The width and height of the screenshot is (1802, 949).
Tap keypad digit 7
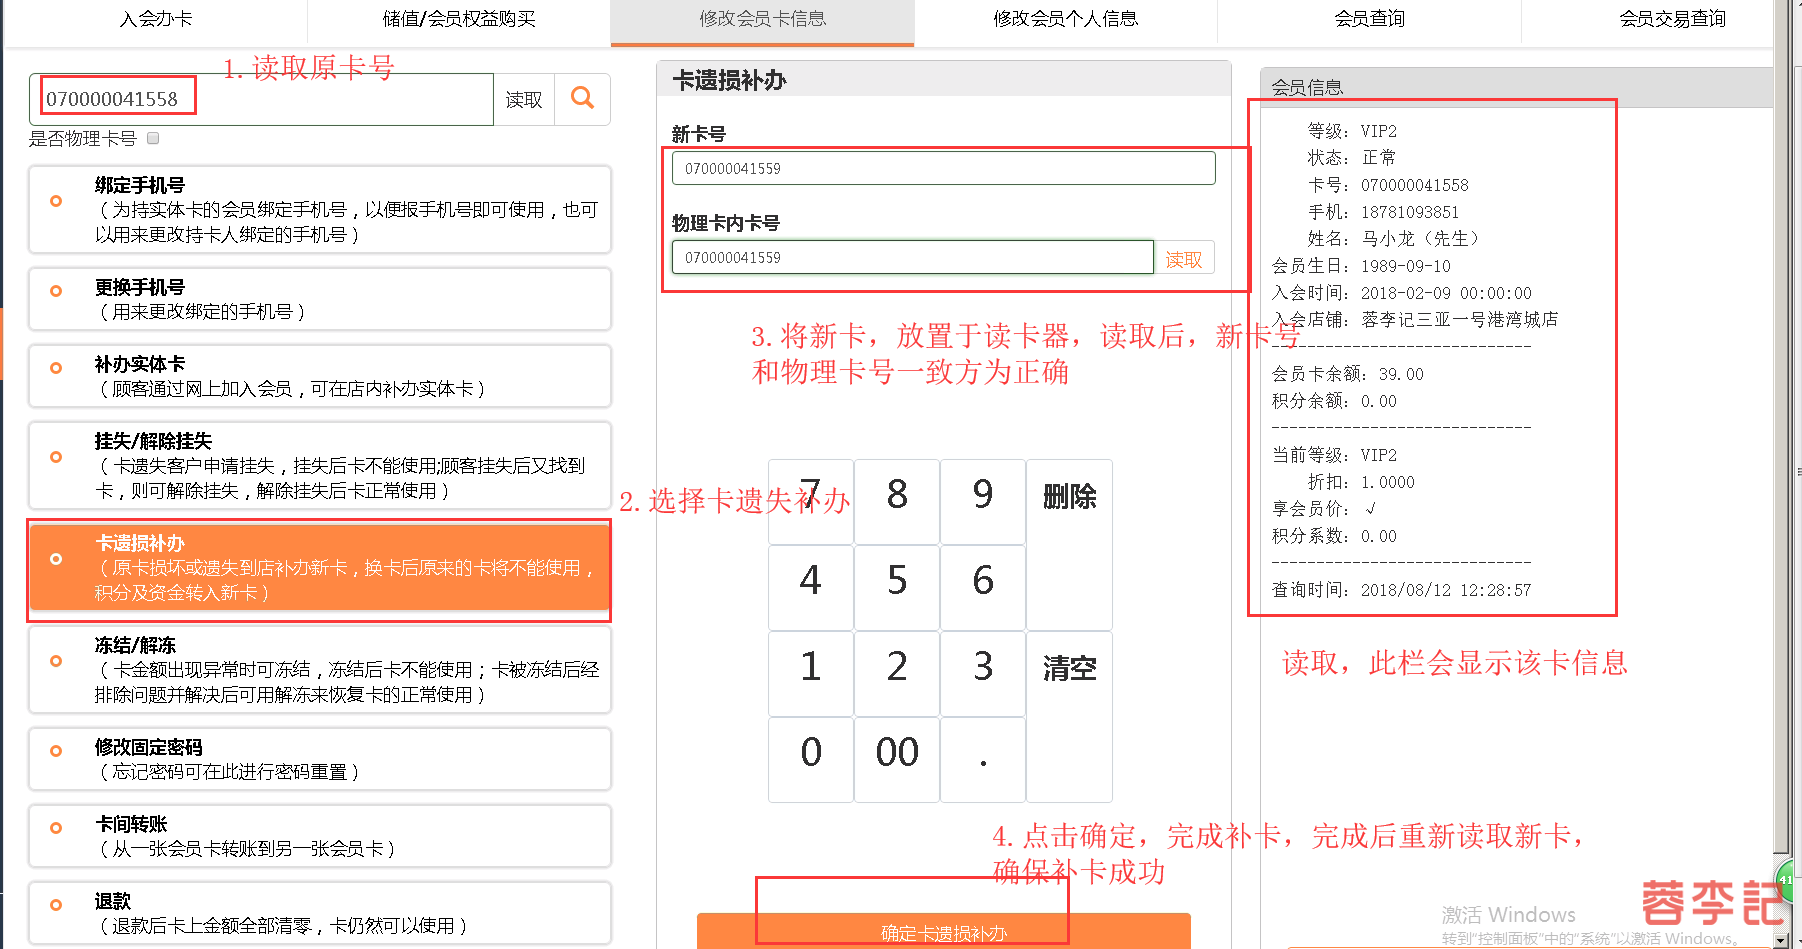coord(811,502)
